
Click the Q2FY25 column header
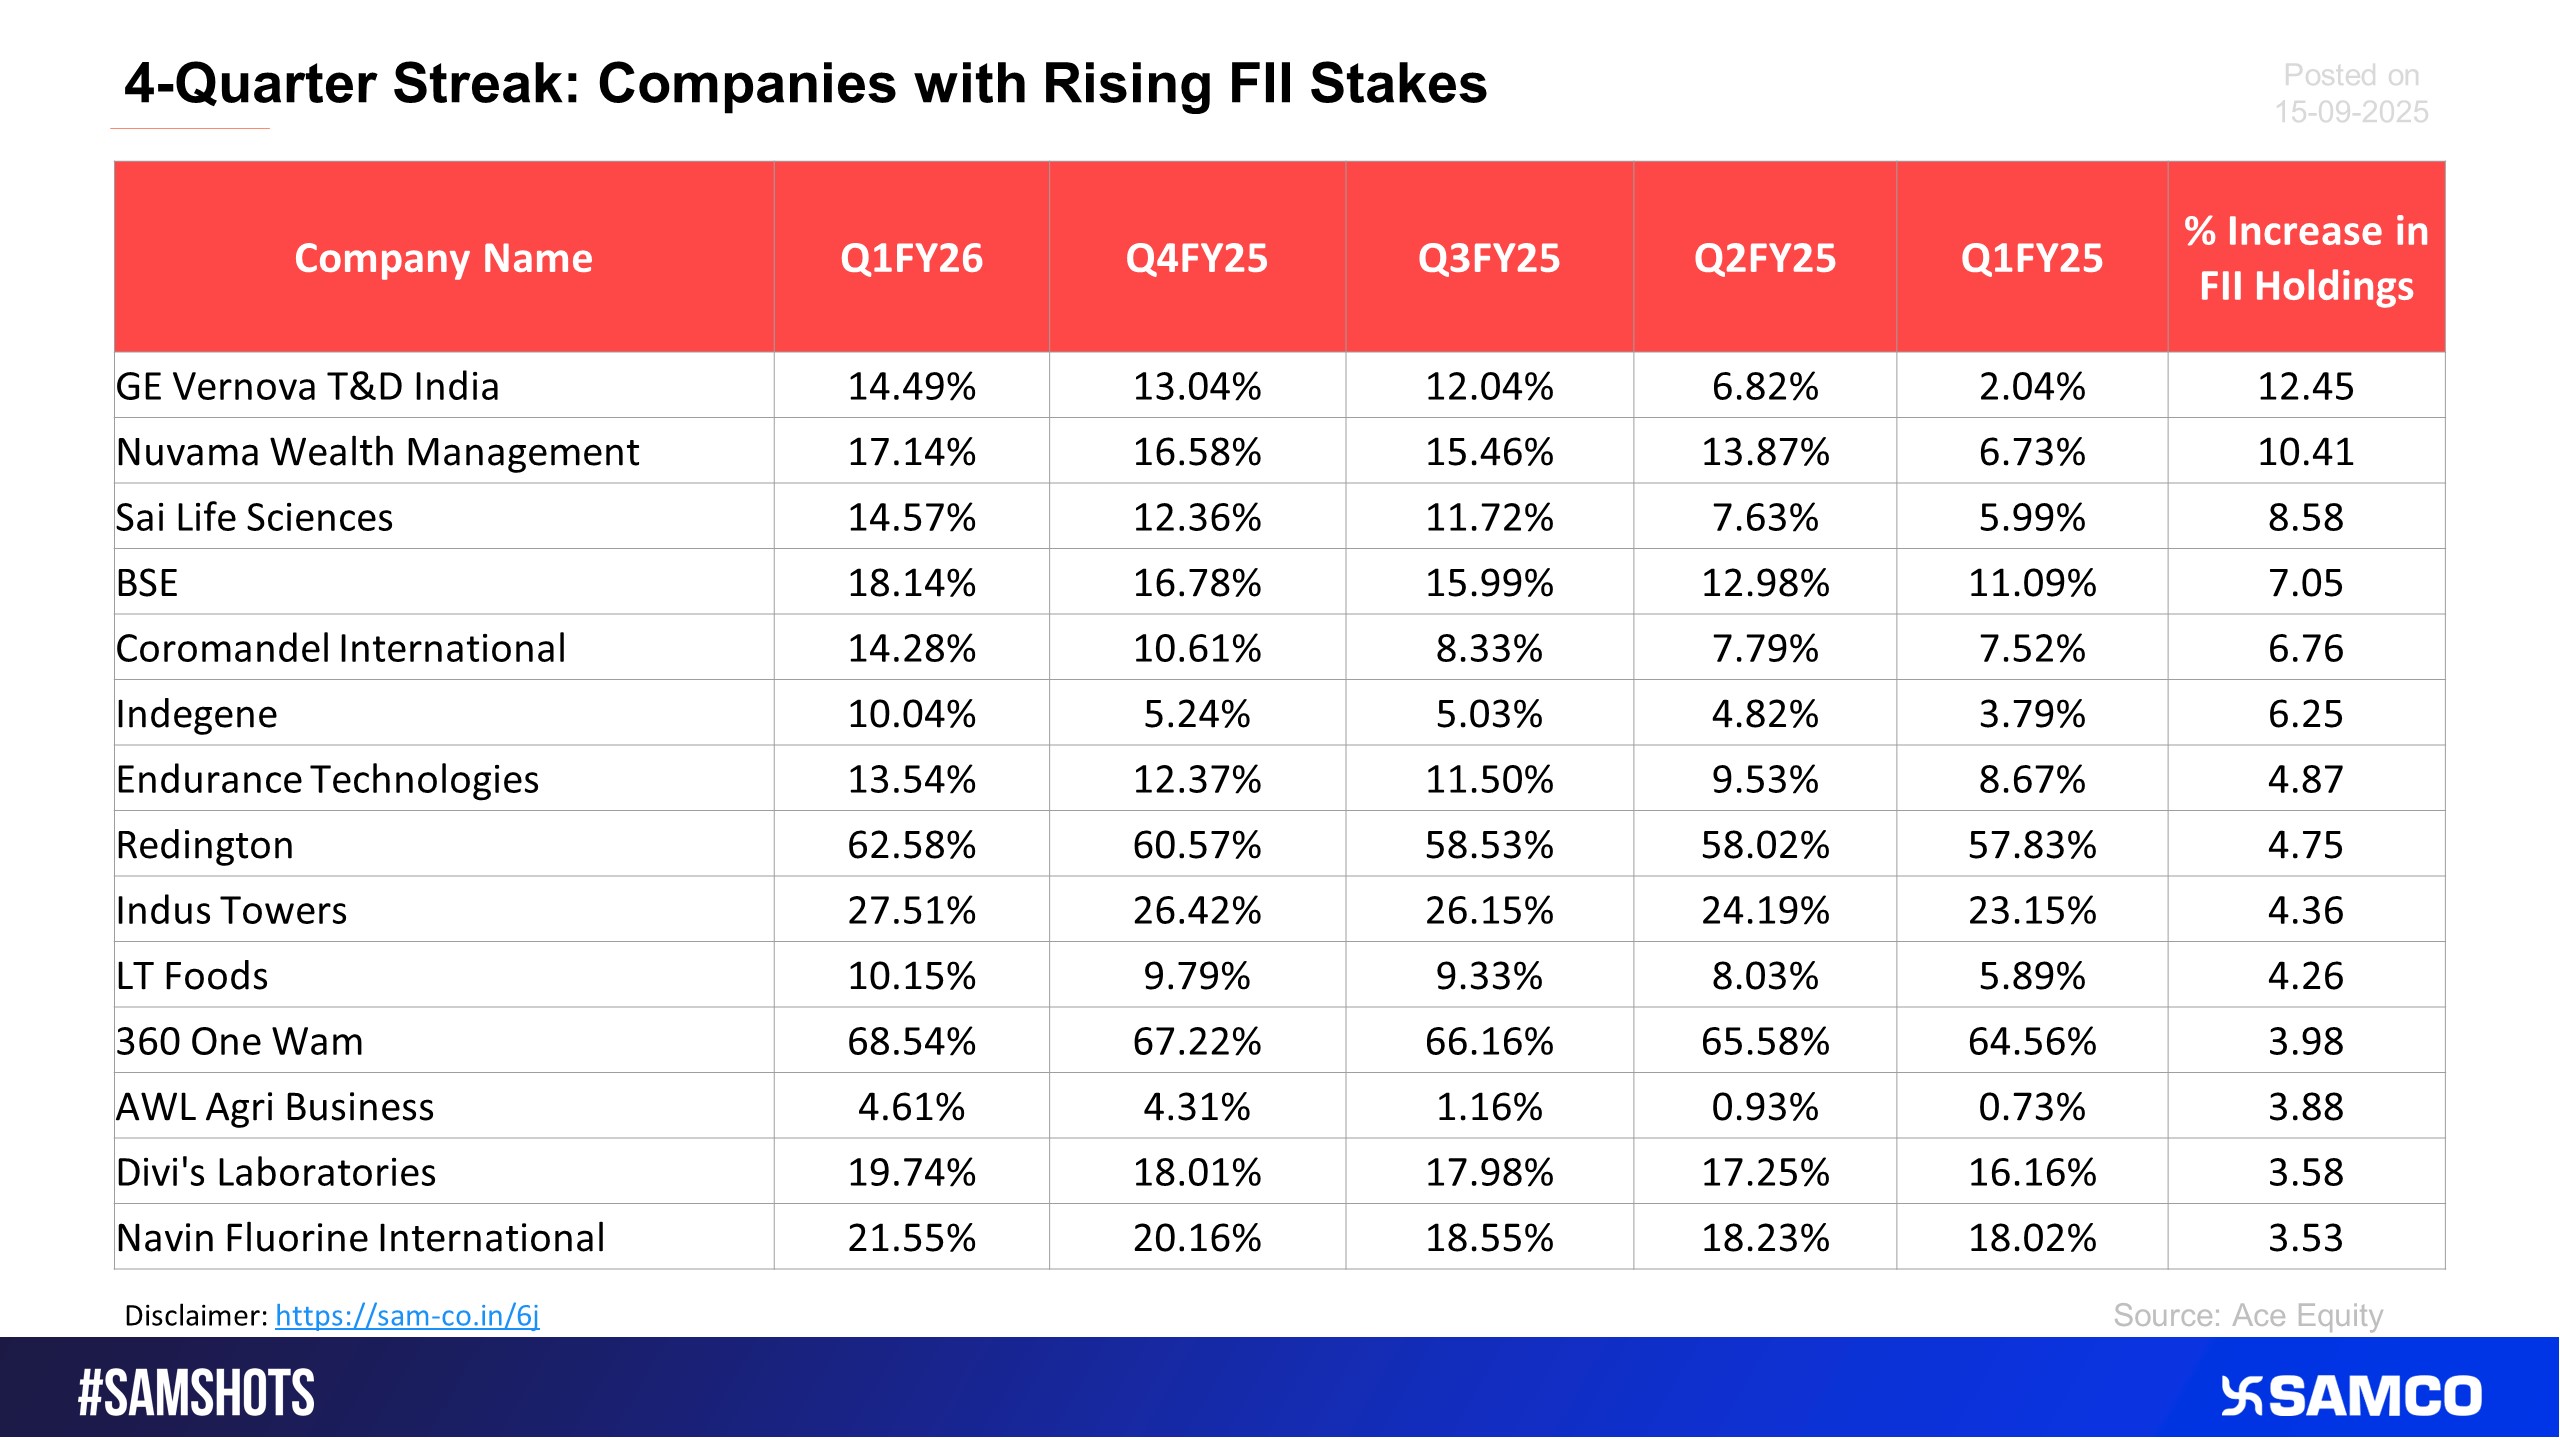click(1764, 258)
